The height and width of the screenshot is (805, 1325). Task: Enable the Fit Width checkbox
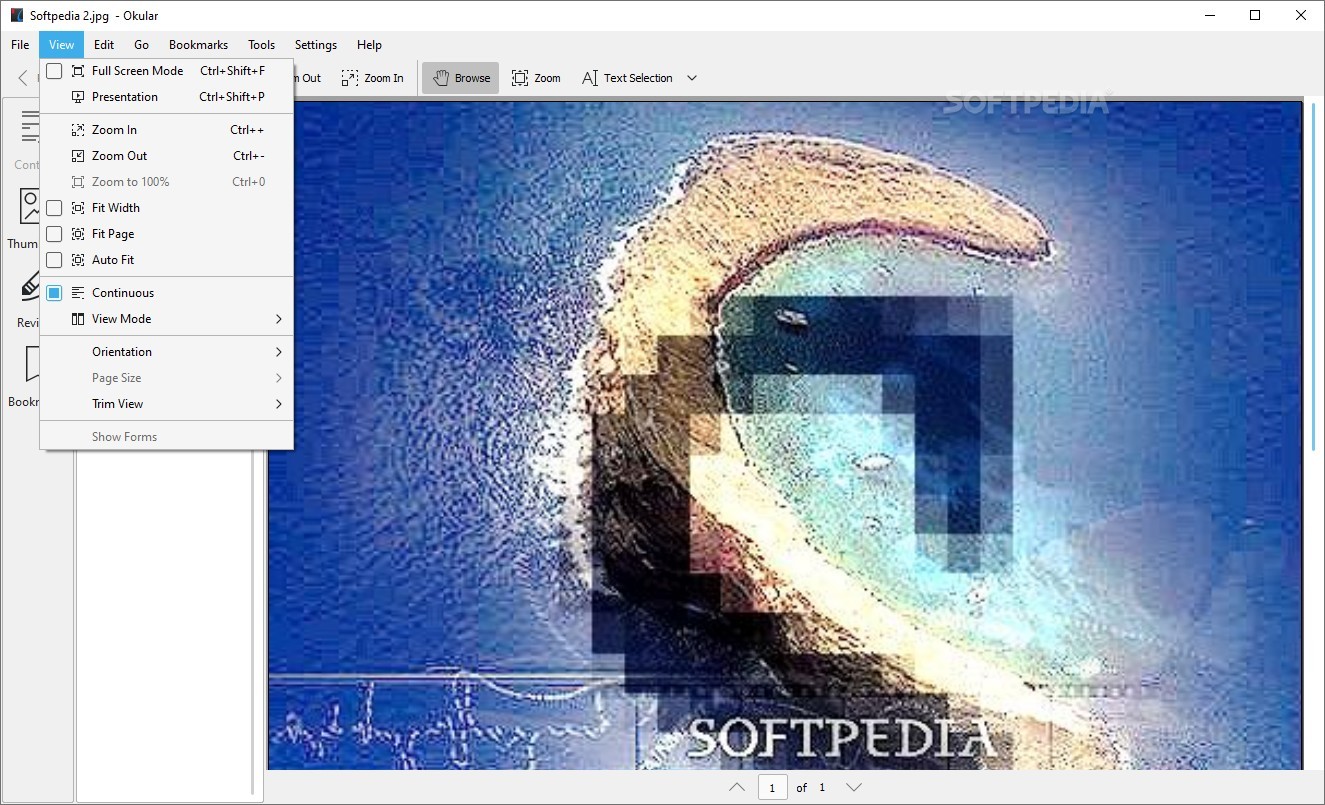tap(54, 208)
